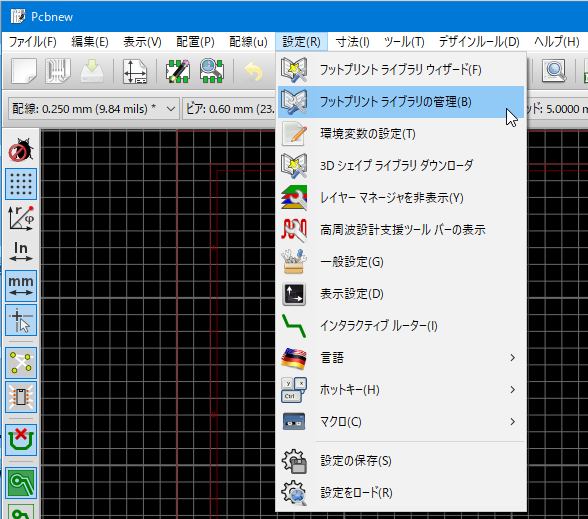Hide the board ratsnest icon
Screen dimensions: 588x519
coord(21,363)
